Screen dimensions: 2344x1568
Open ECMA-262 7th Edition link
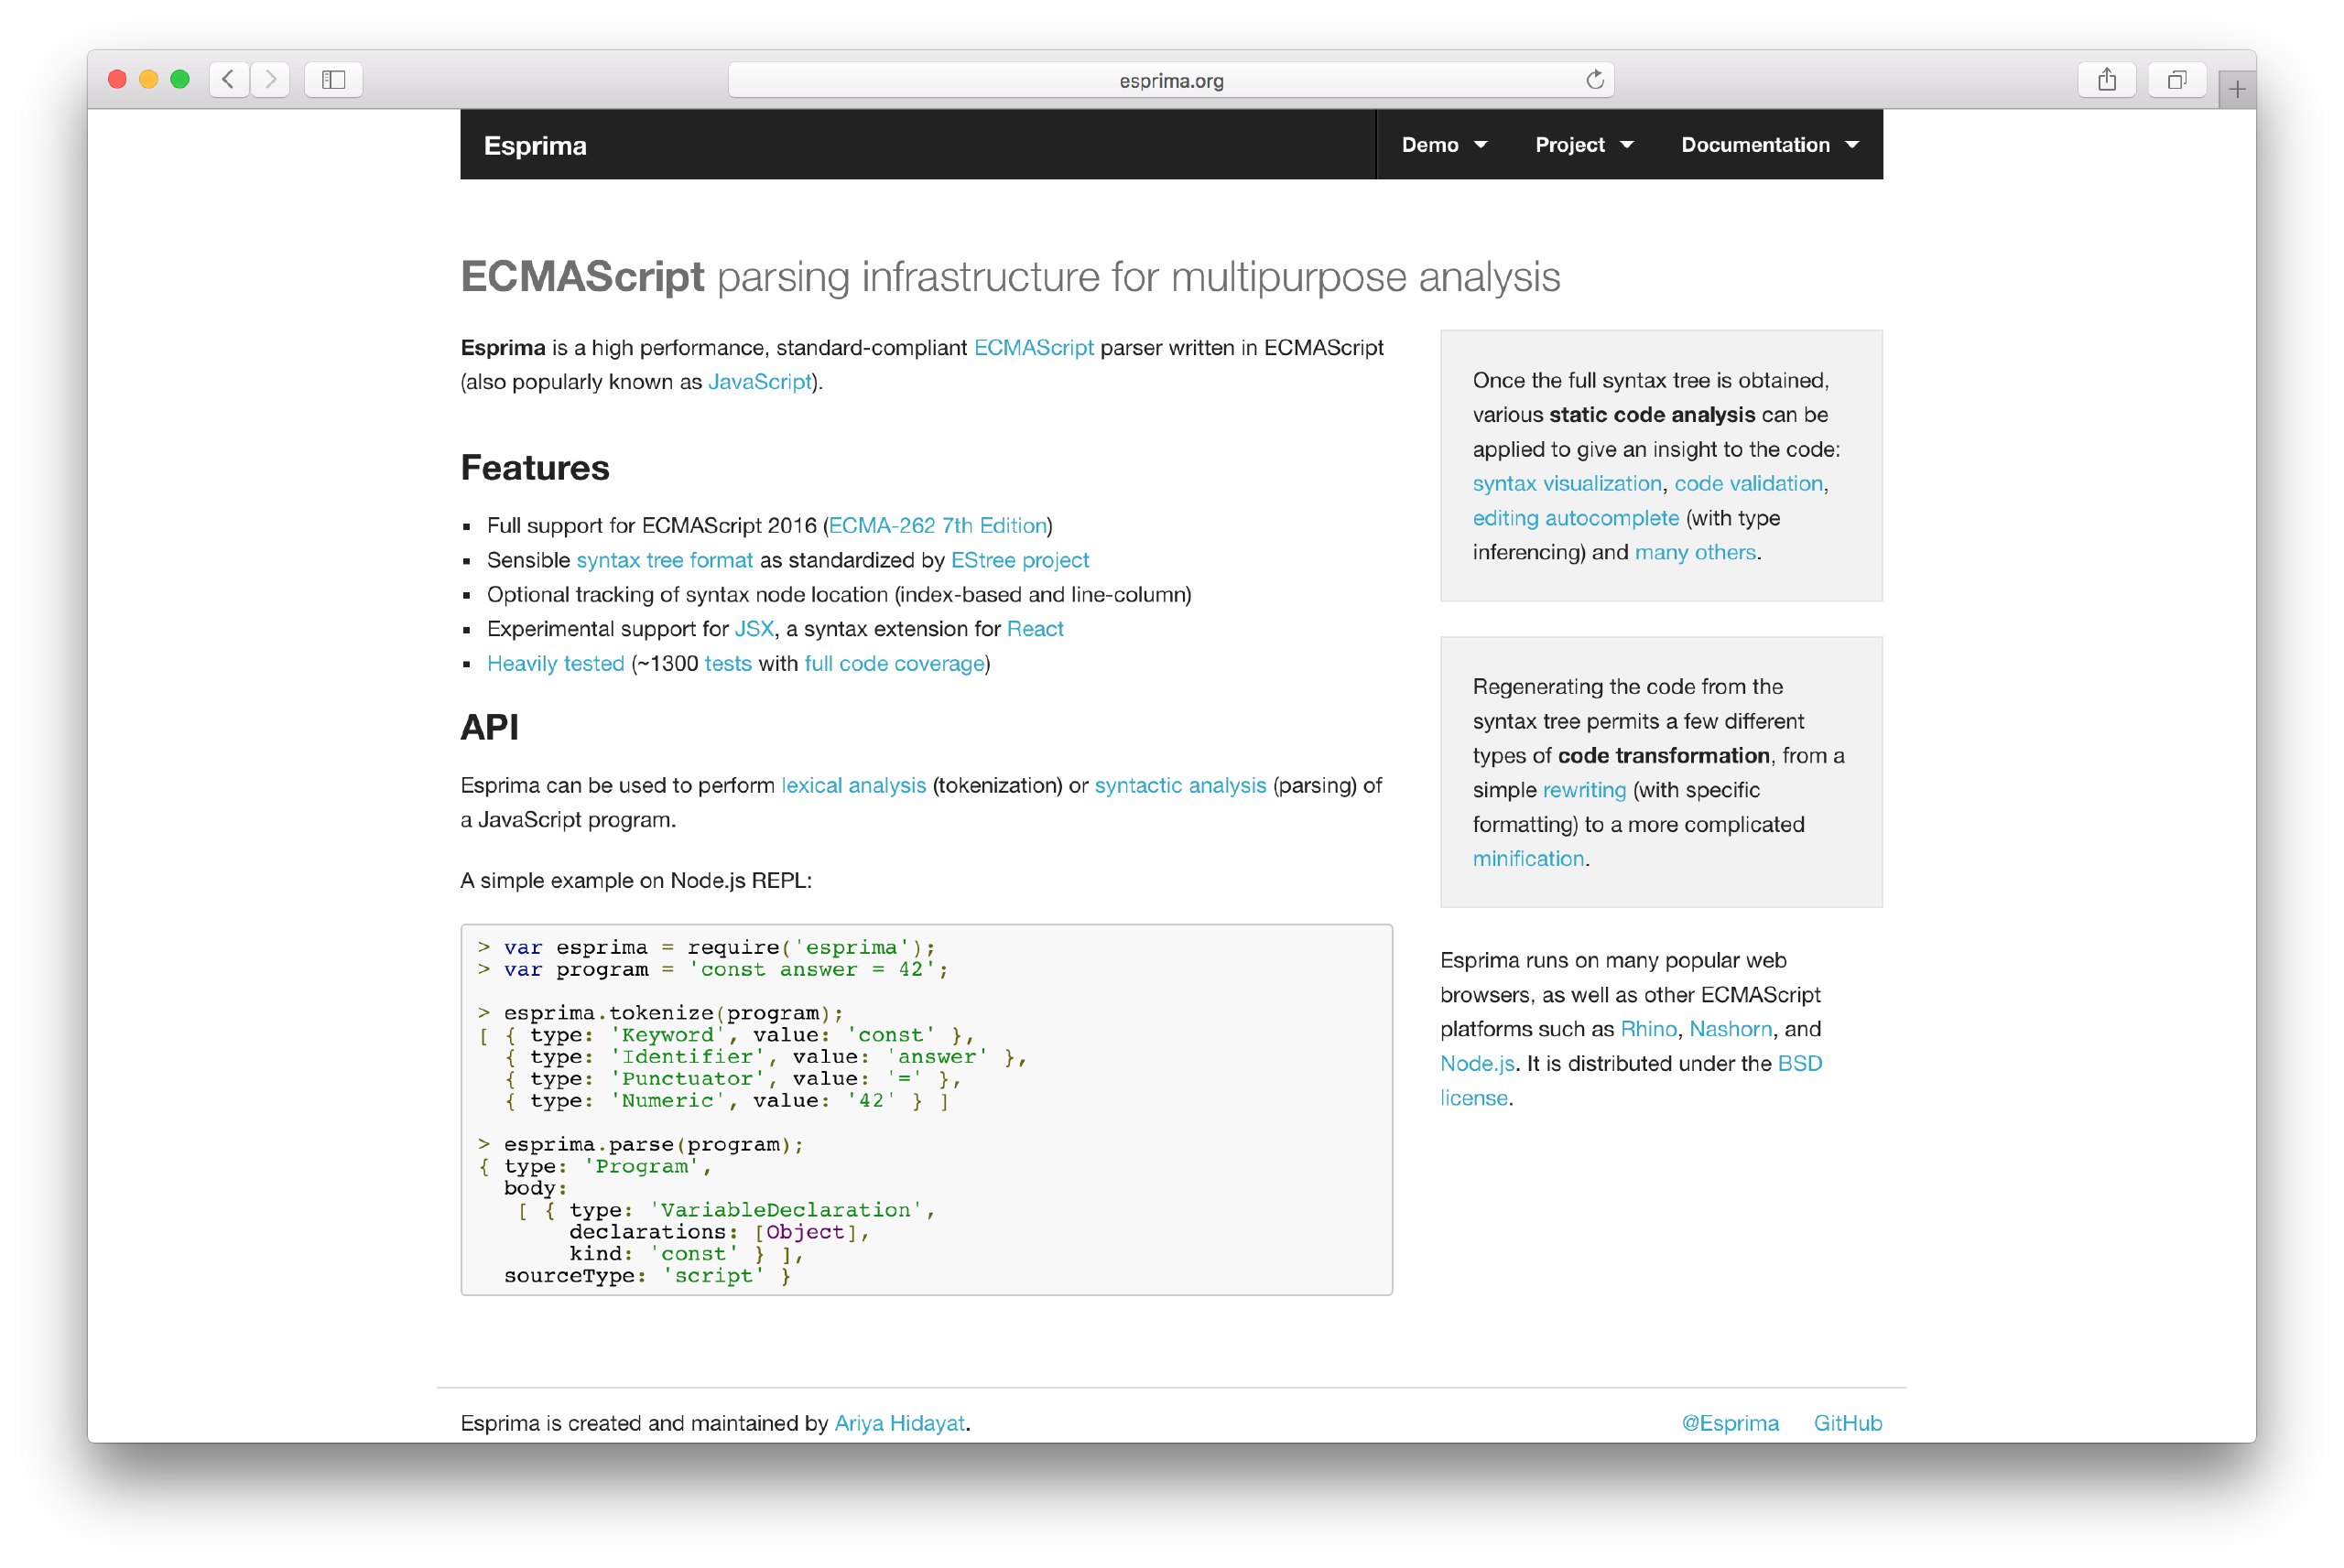click(938, 525)
